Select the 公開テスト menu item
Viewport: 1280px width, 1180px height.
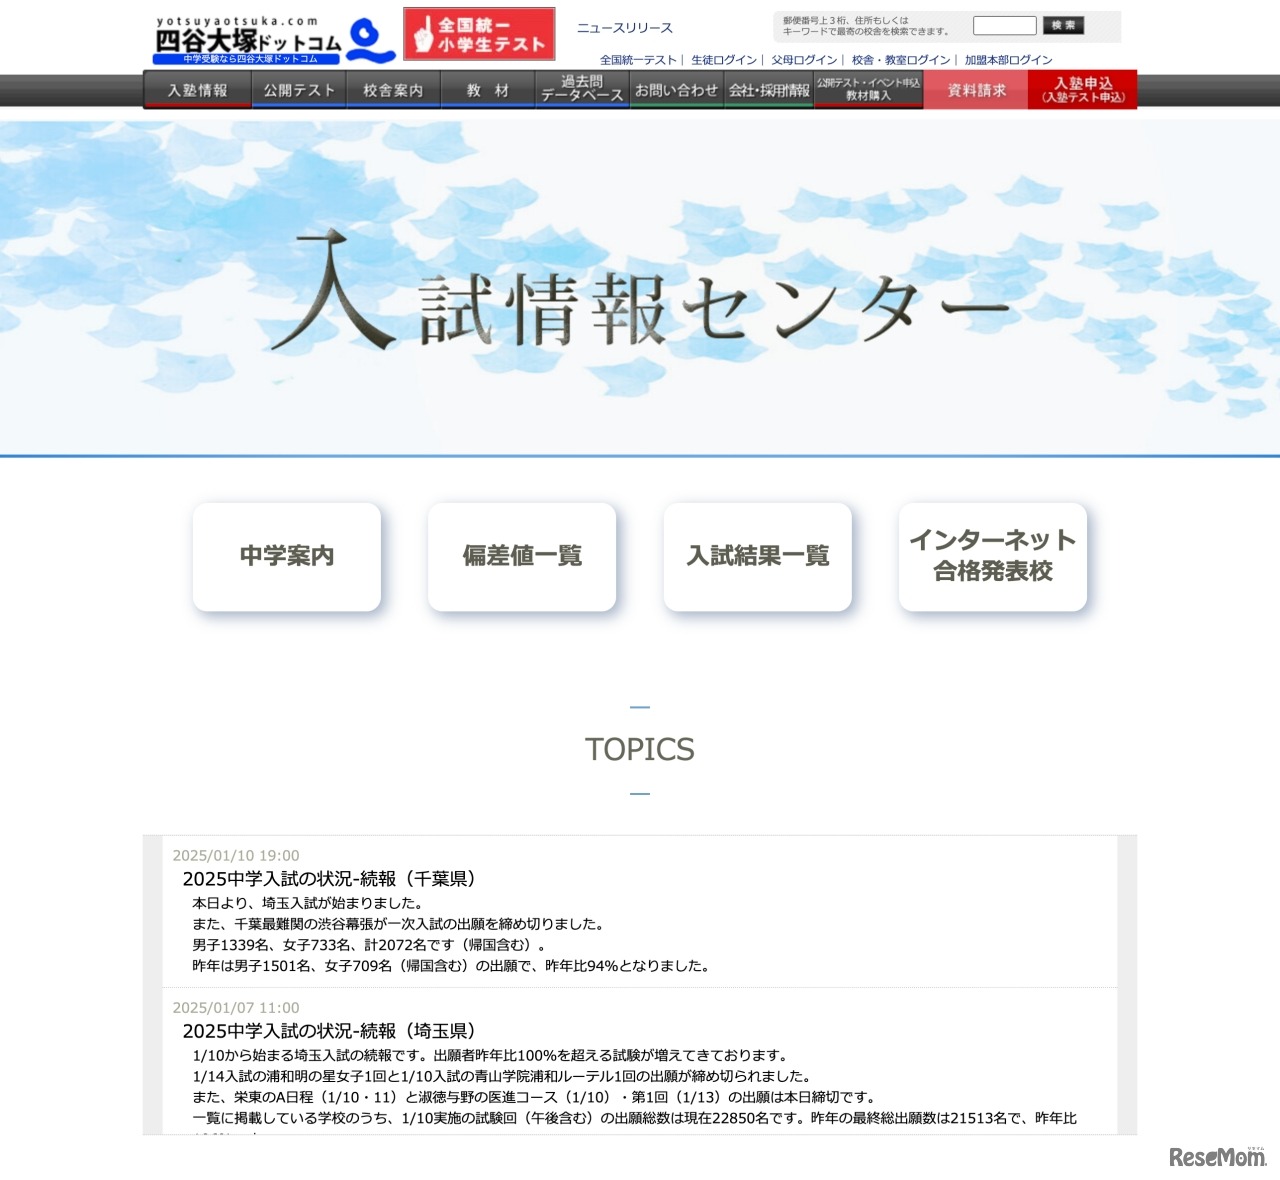click(296, 89)
